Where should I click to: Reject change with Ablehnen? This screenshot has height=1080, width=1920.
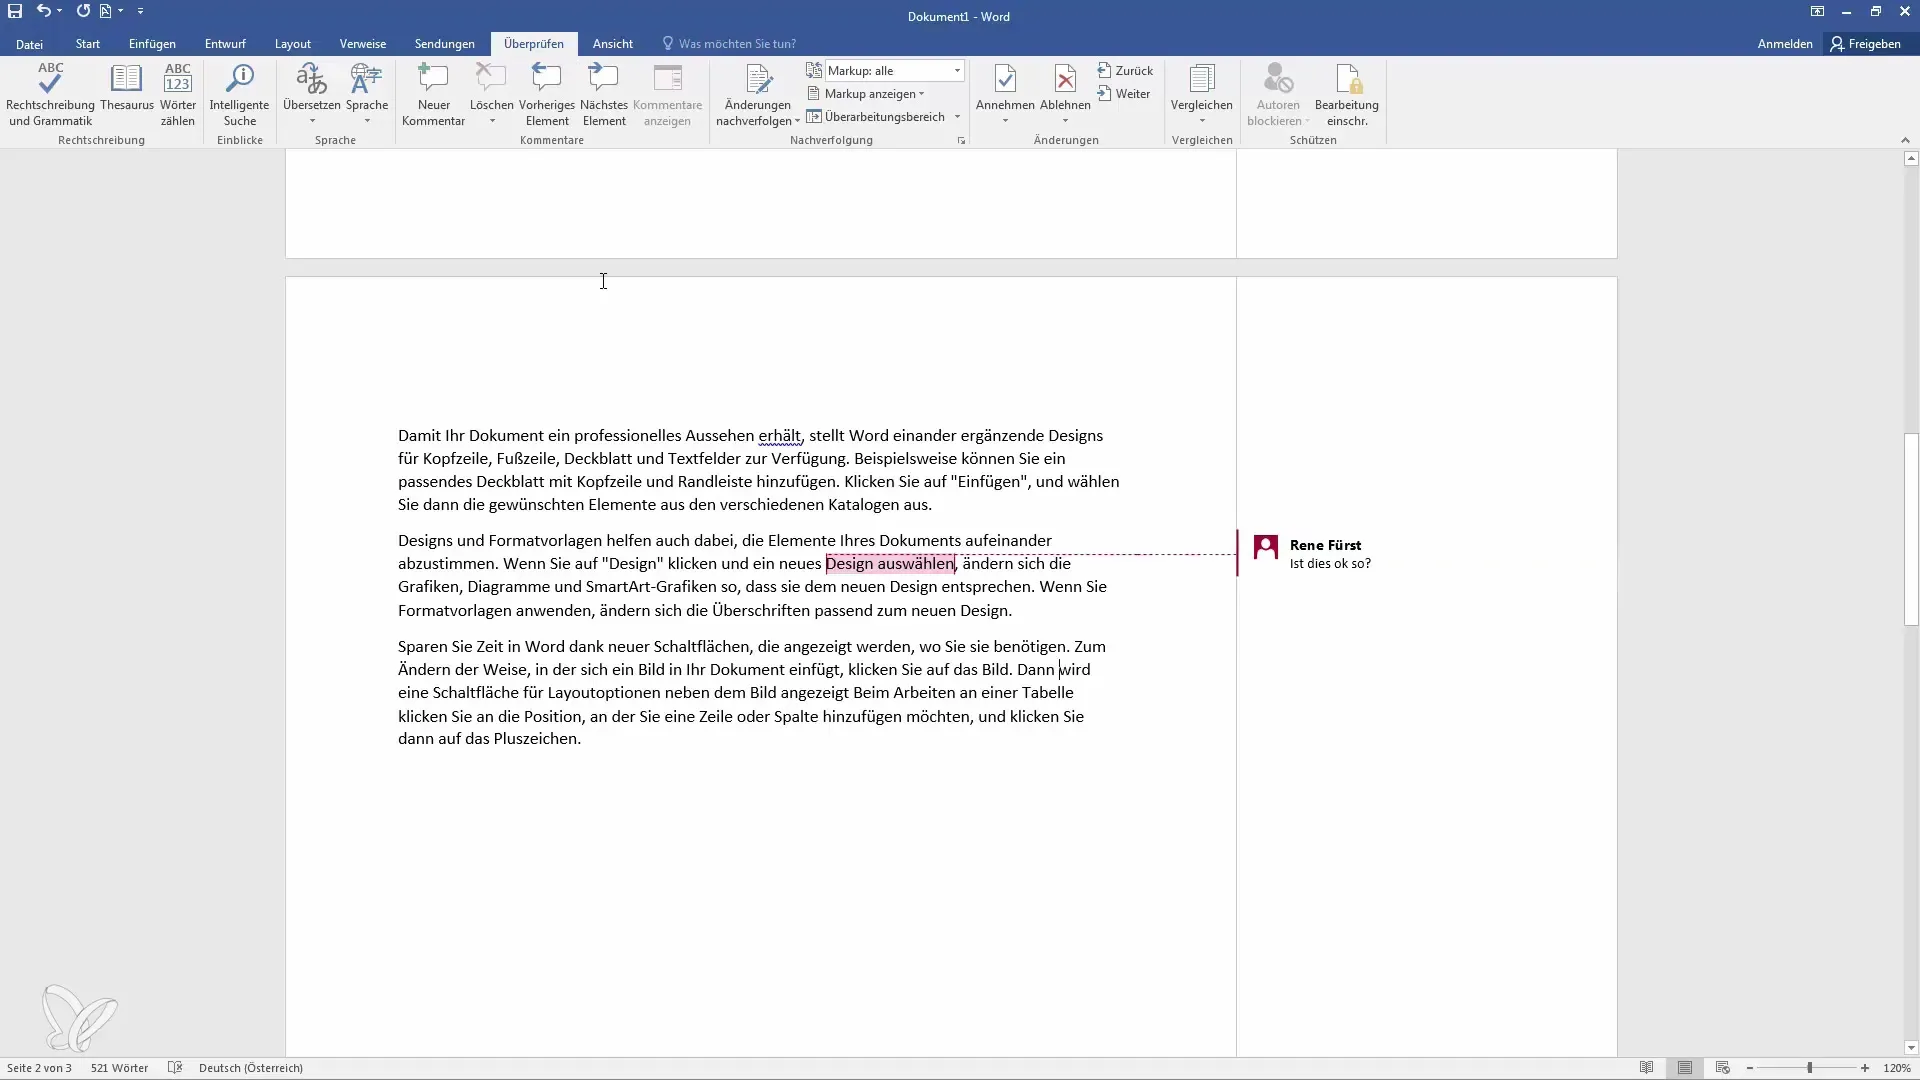1065,88
